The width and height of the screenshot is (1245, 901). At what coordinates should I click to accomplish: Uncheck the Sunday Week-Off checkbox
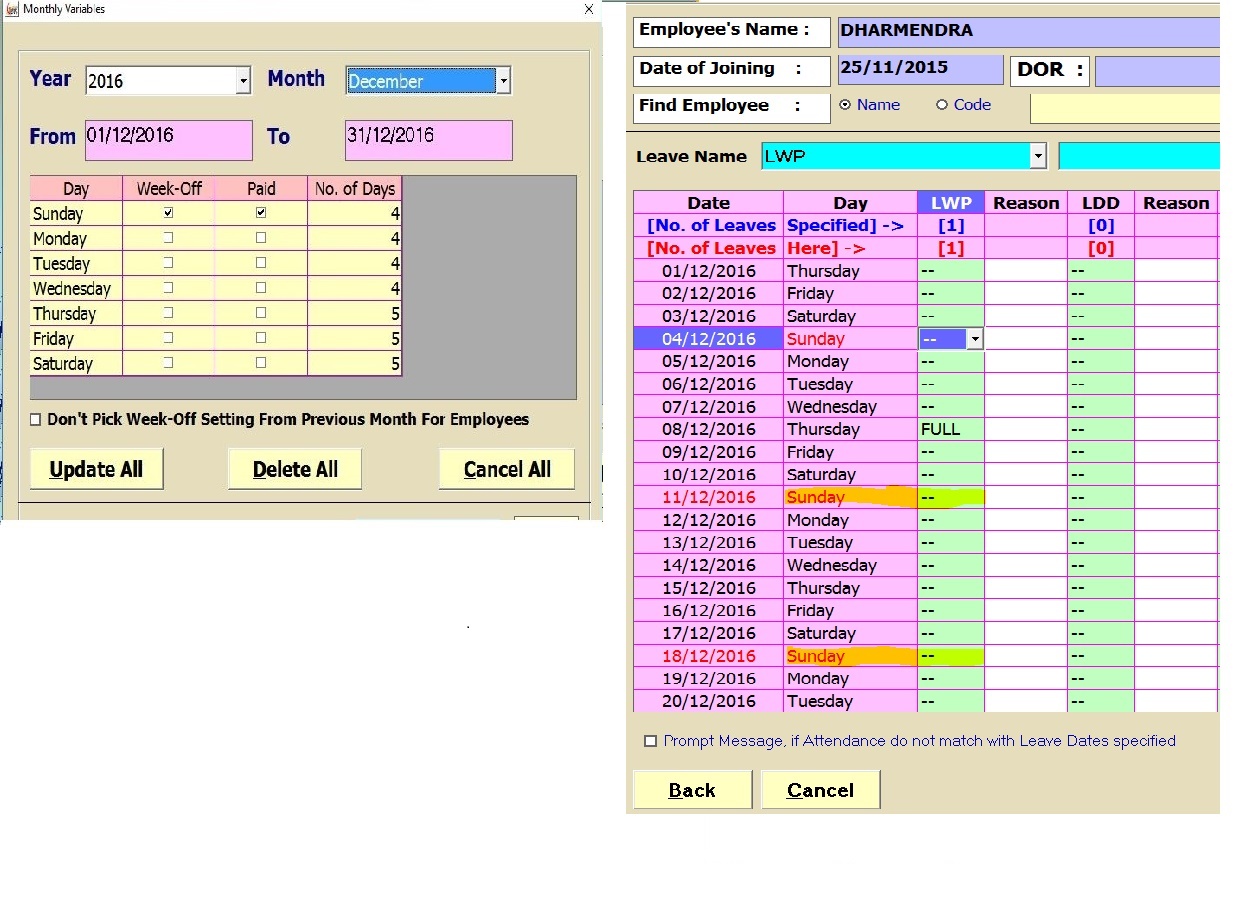pos(168,213)
